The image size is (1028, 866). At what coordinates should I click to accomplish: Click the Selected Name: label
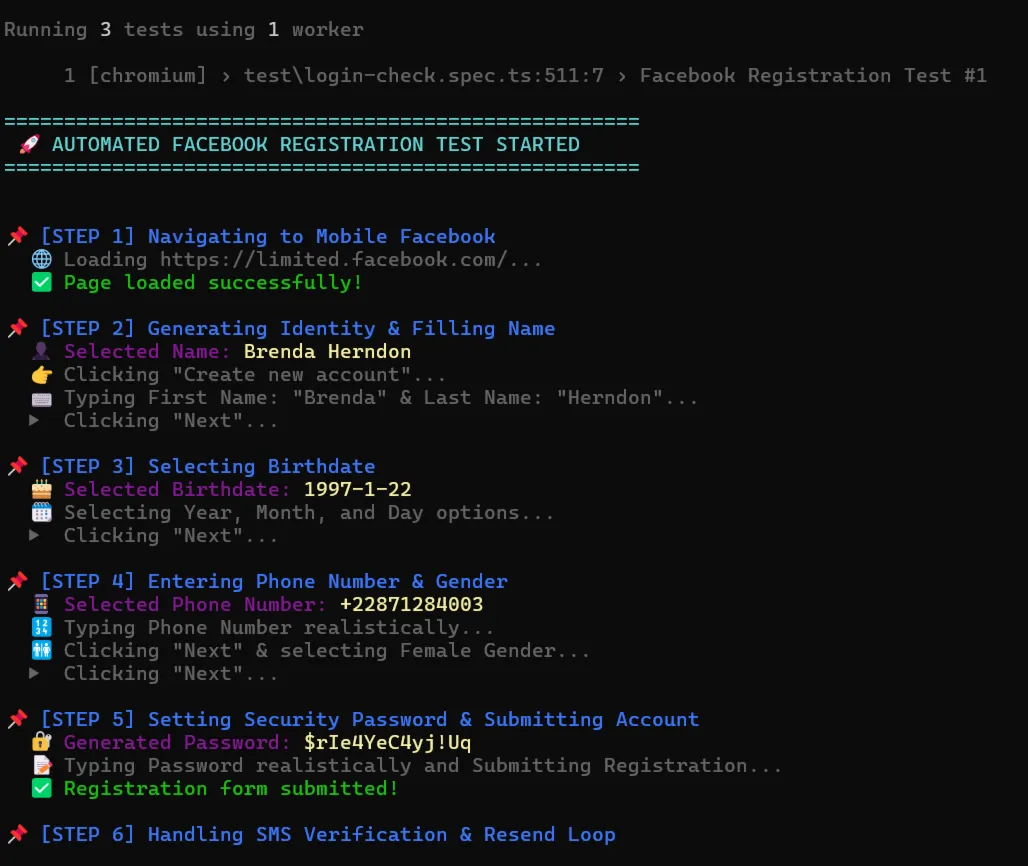pyautogui.click(x=147, y=351)
